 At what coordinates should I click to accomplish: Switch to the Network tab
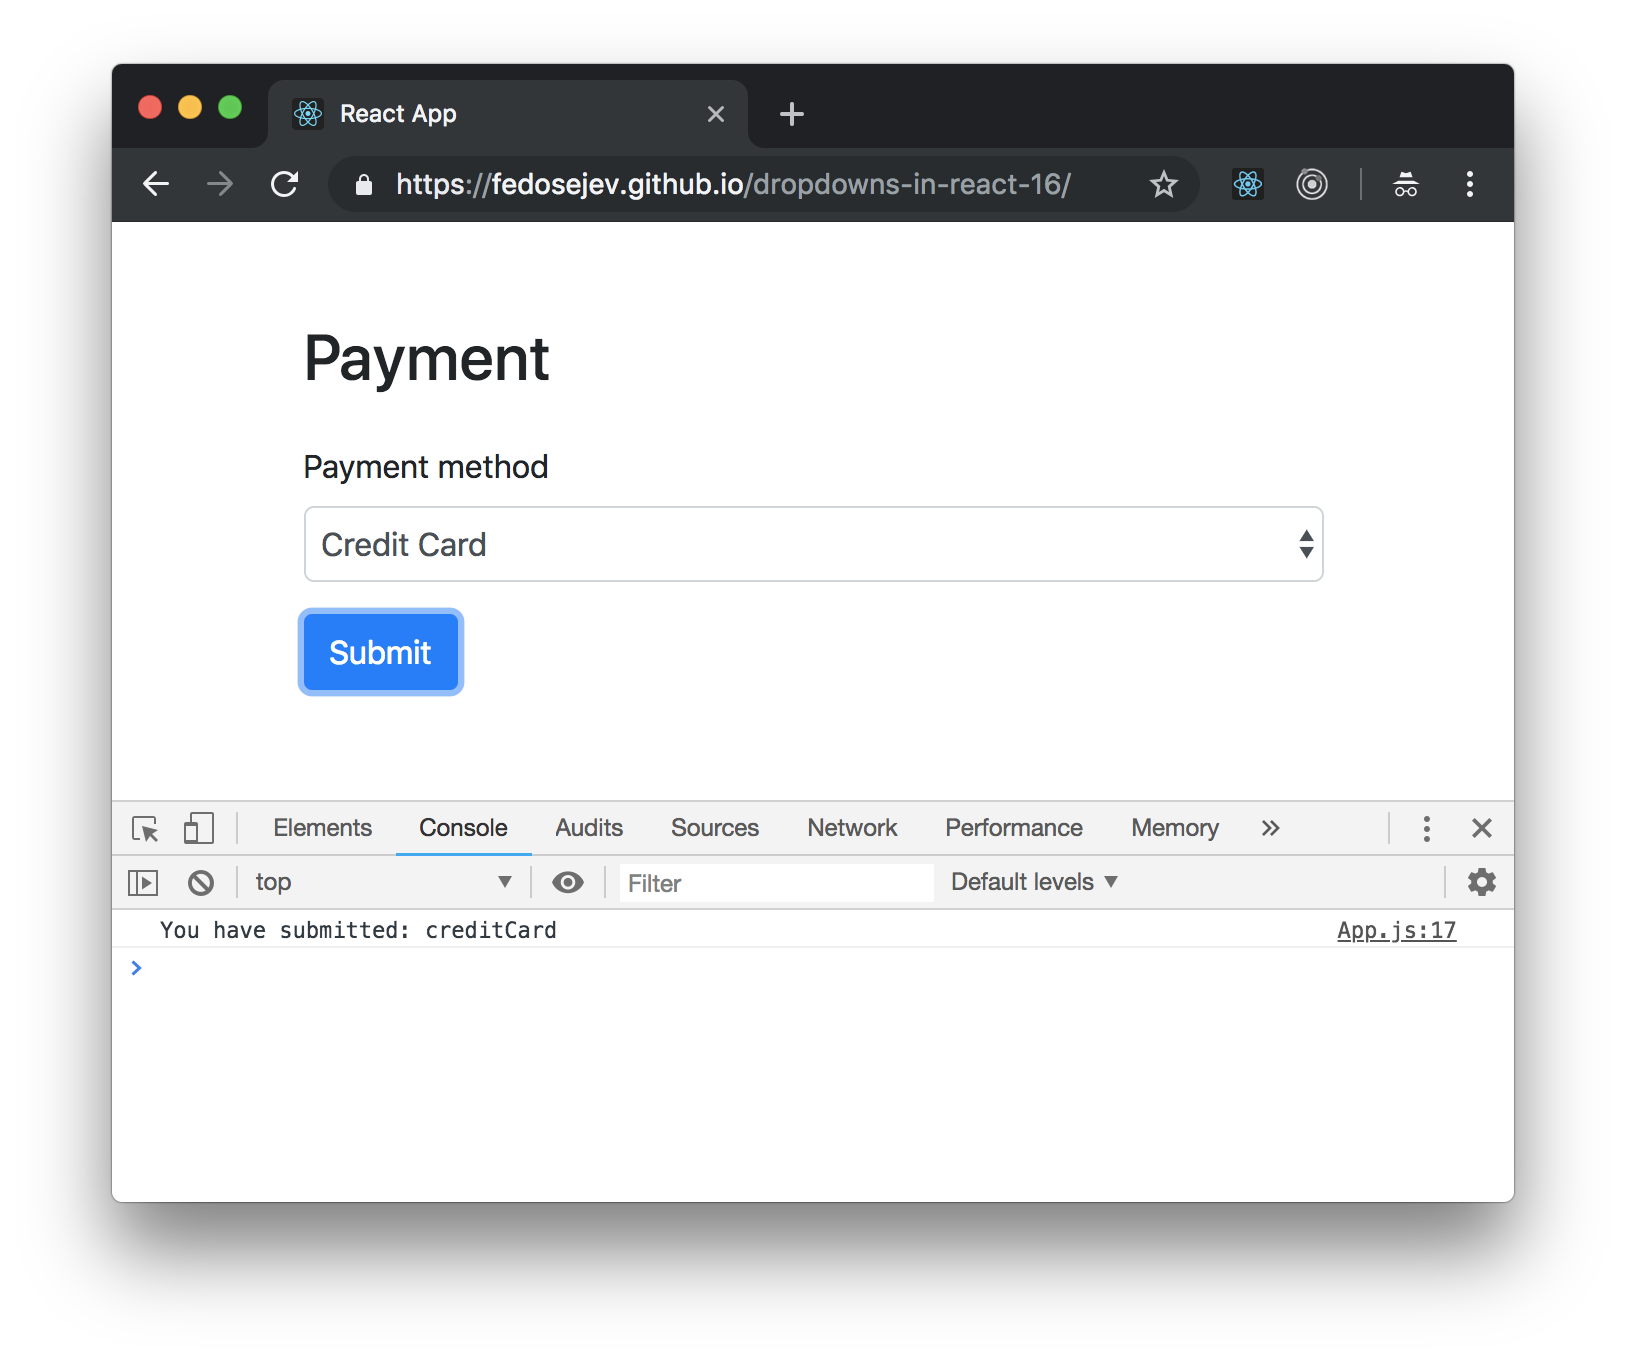tap(851, 828)
